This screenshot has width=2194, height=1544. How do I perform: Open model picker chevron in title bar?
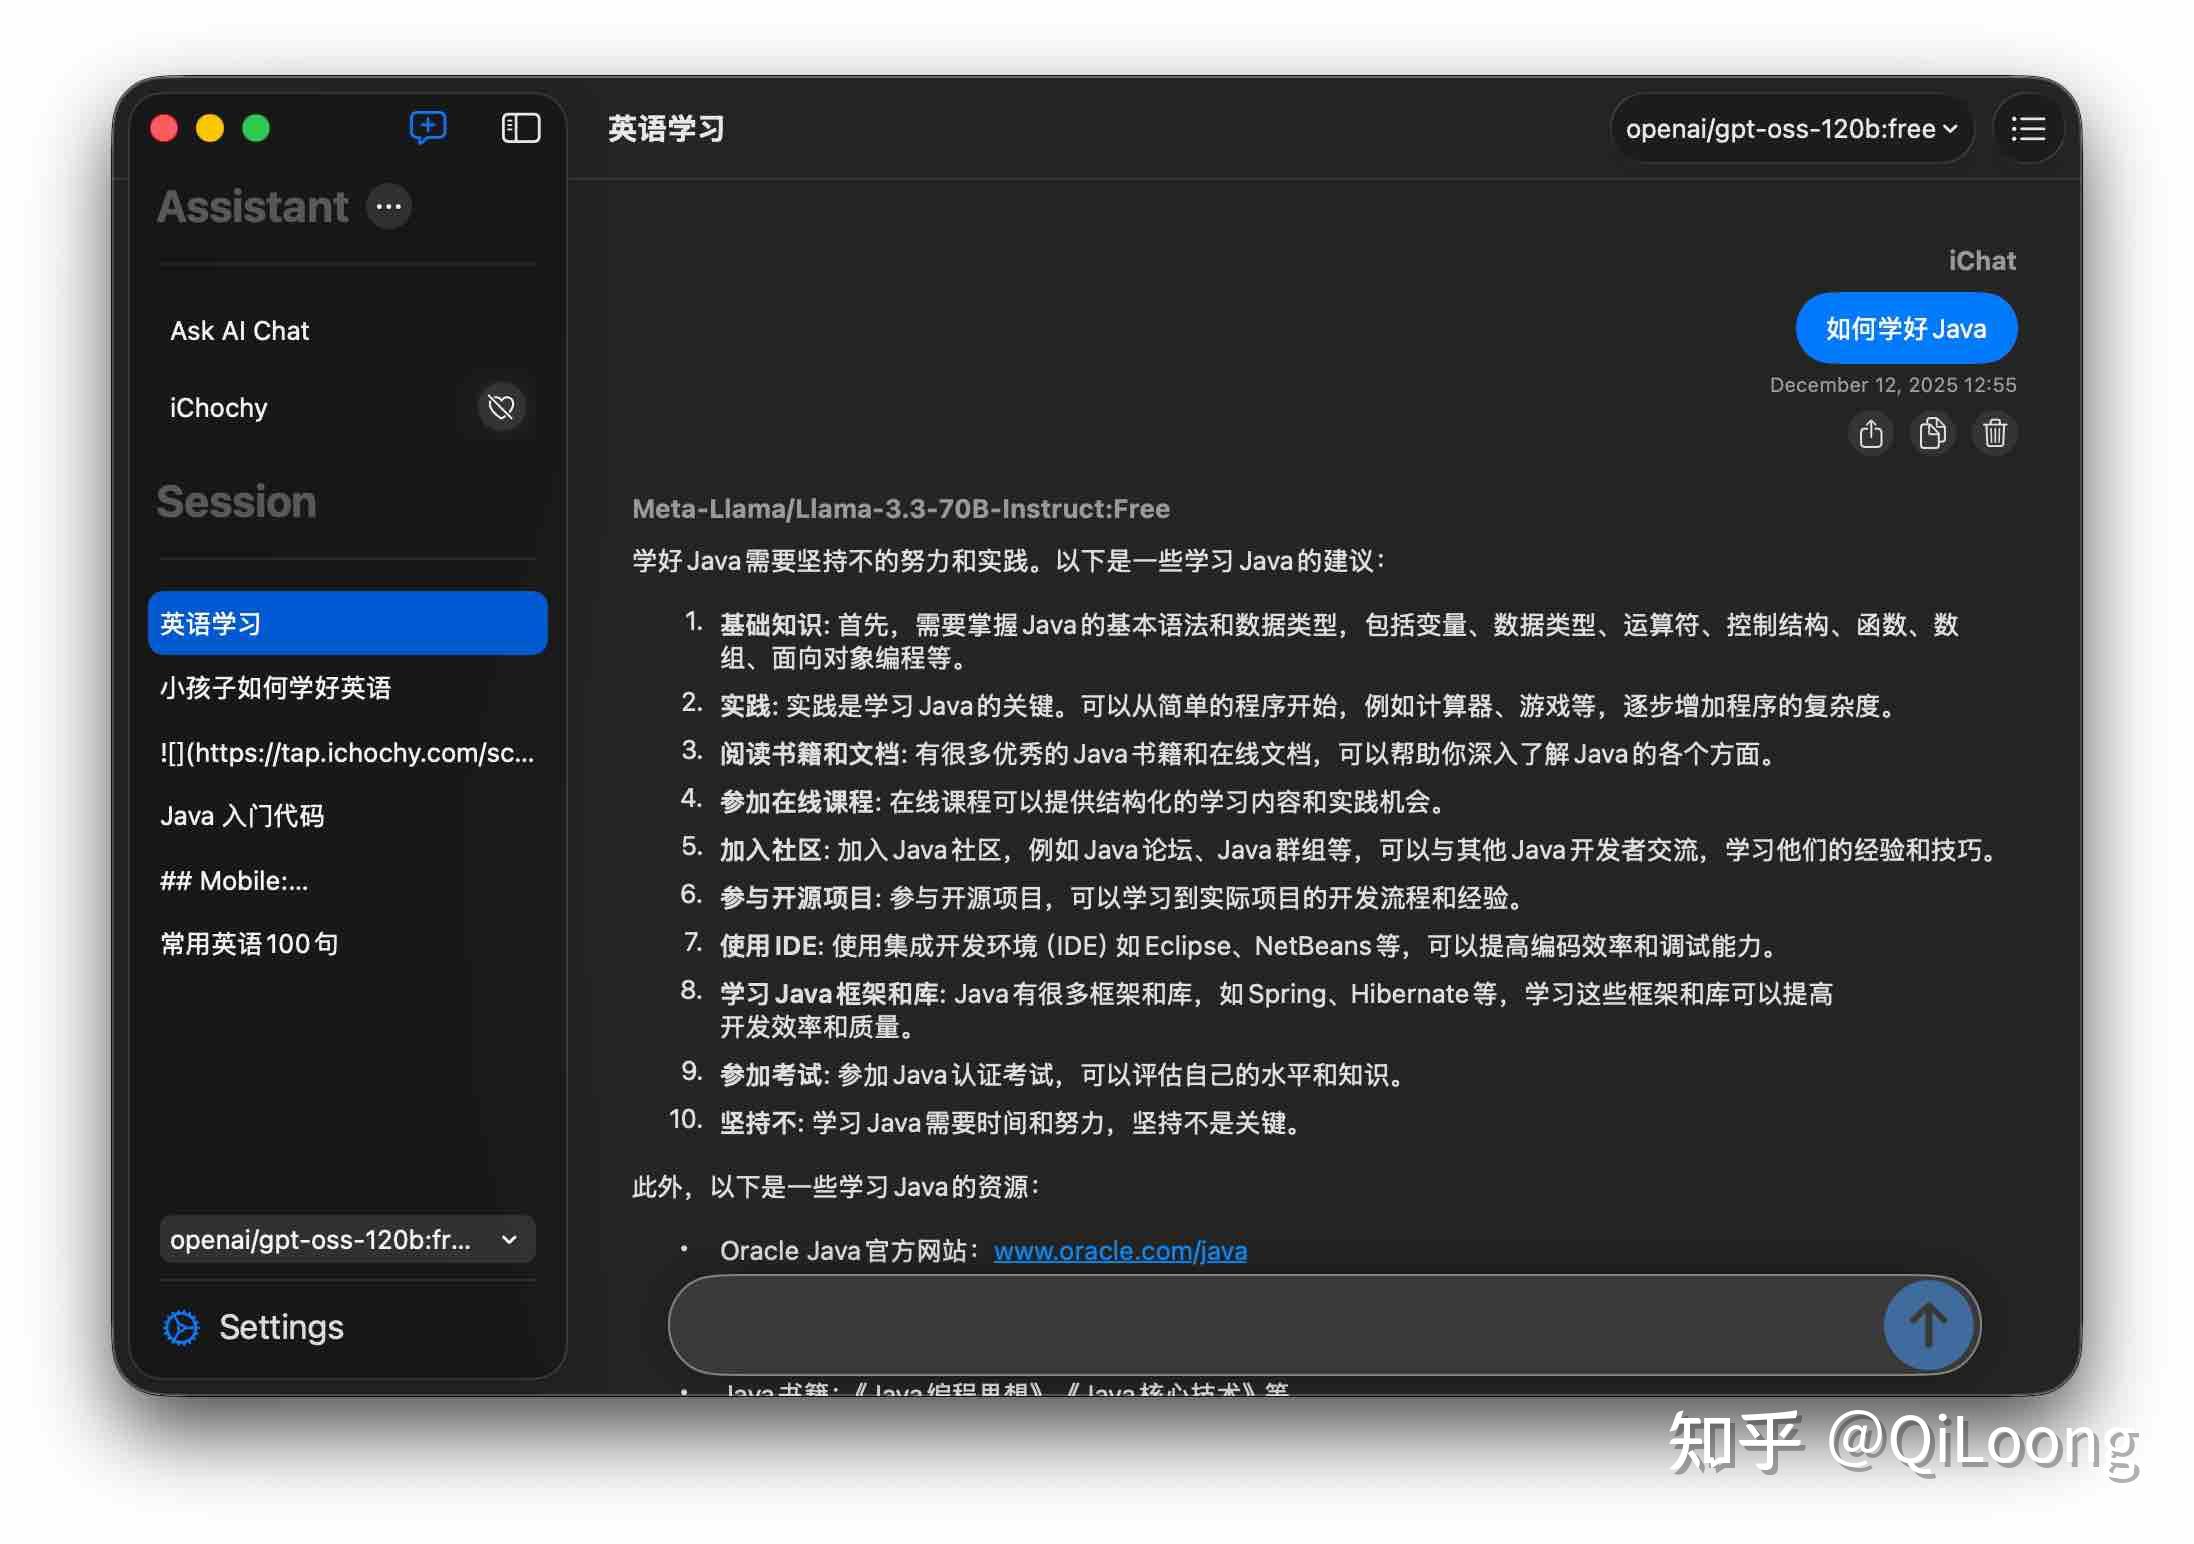point(1949,128)
